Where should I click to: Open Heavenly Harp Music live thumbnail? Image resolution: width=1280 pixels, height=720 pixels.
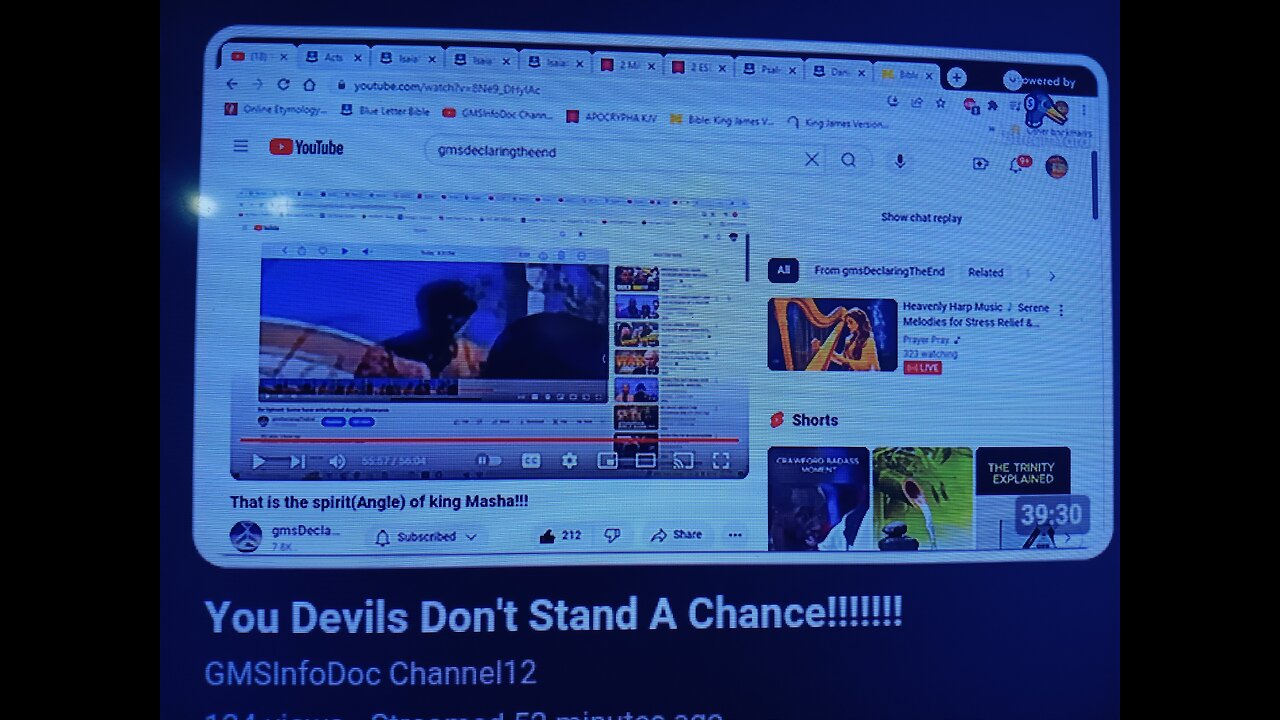pos(832,334)
